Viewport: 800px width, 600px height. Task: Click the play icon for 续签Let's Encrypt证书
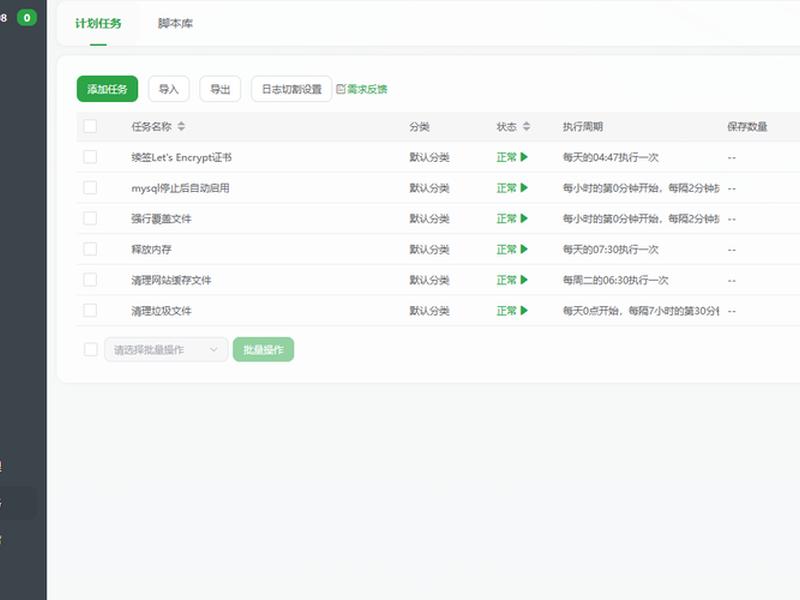524,157
